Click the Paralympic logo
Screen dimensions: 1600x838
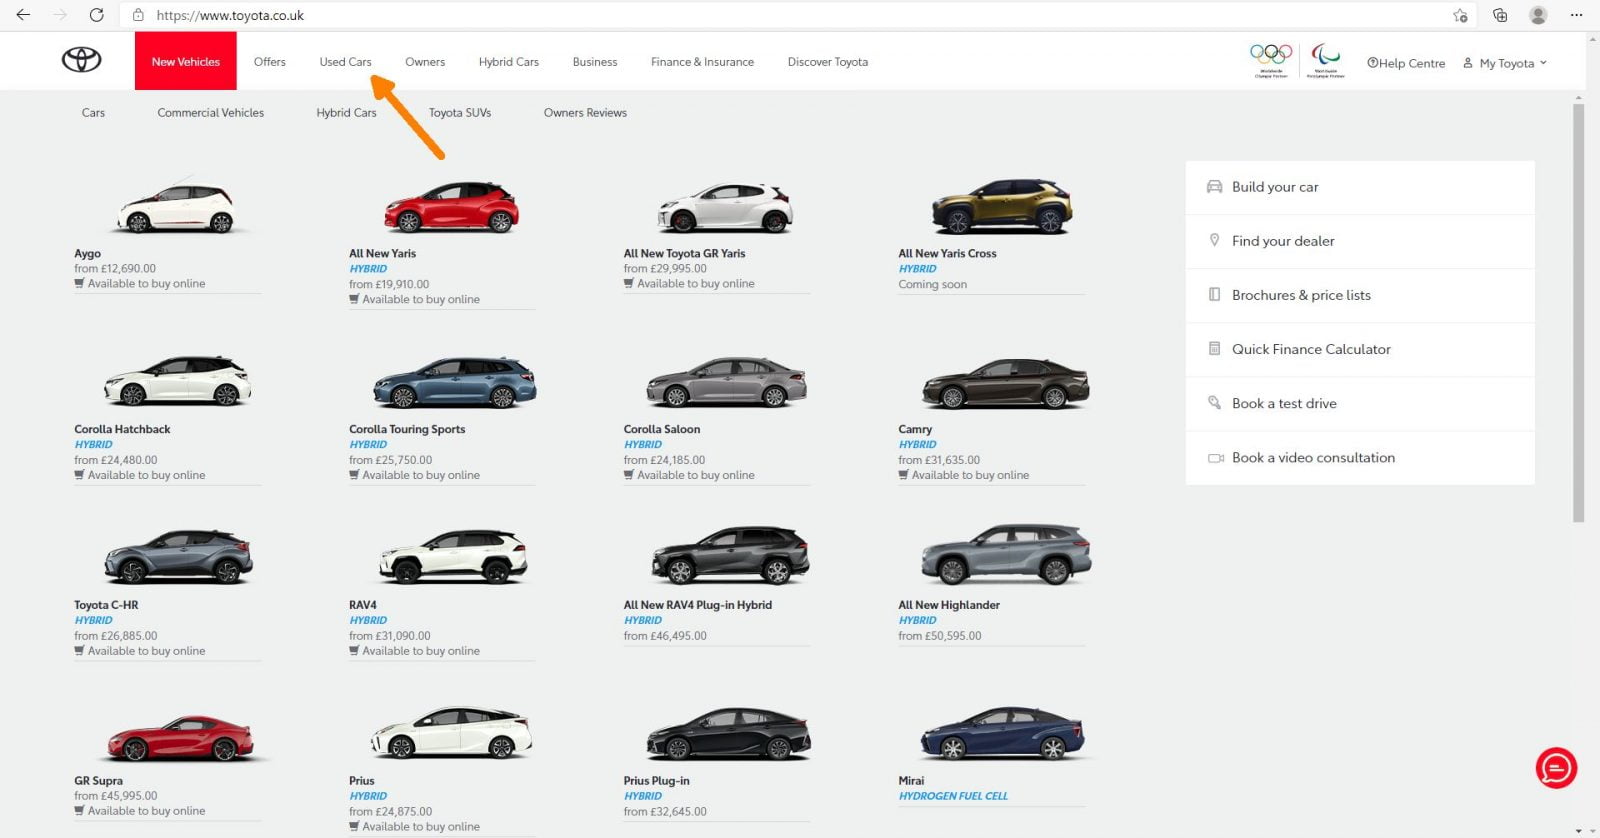pyautogui.click(x=1326, y=59)
